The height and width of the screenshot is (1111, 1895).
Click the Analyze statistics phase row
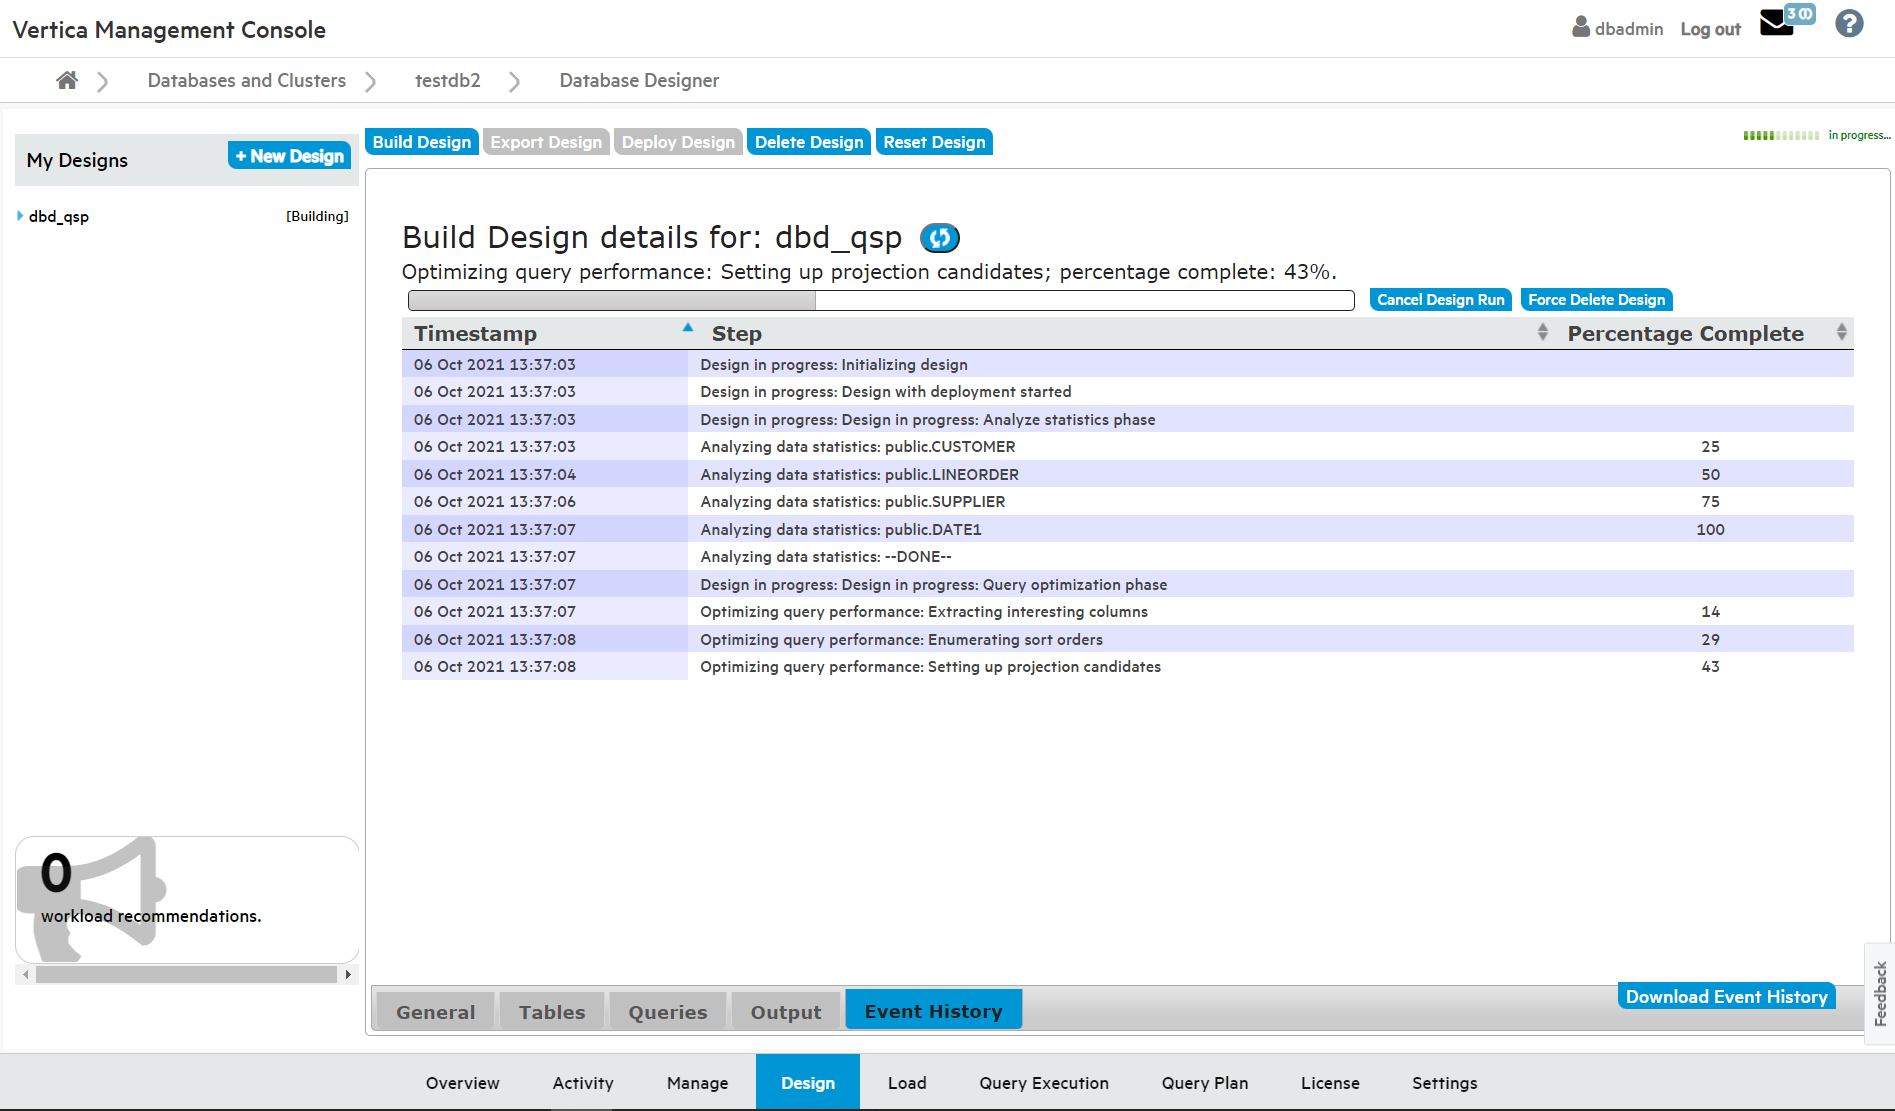[1128, 419]
